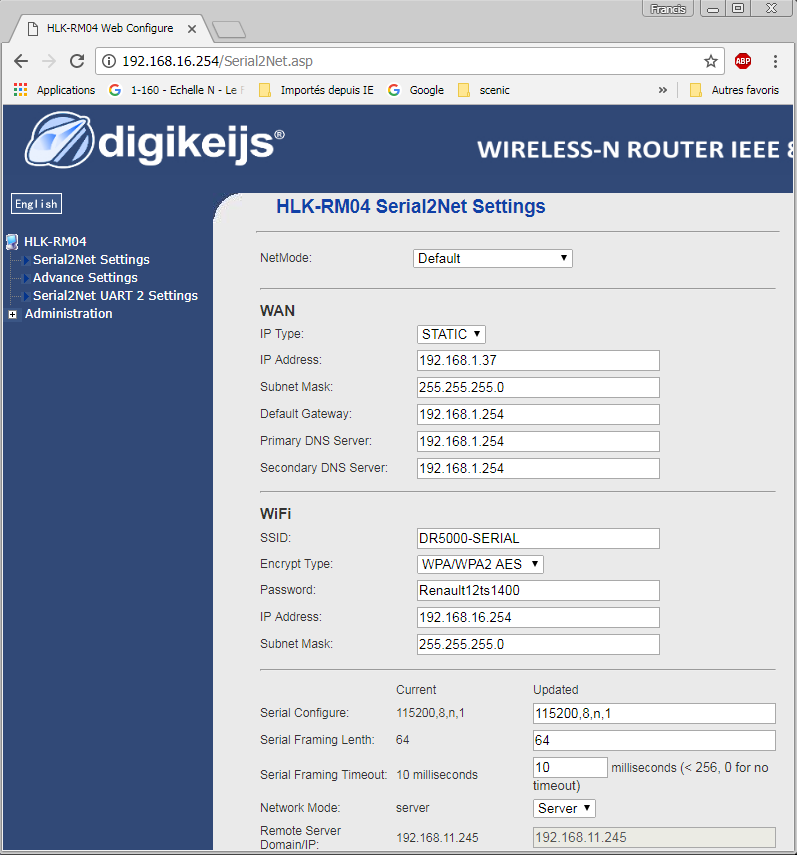The image size is (797, 855).
Task: Open the Chrome three-dot menu
Action: [x=775, y=61]
